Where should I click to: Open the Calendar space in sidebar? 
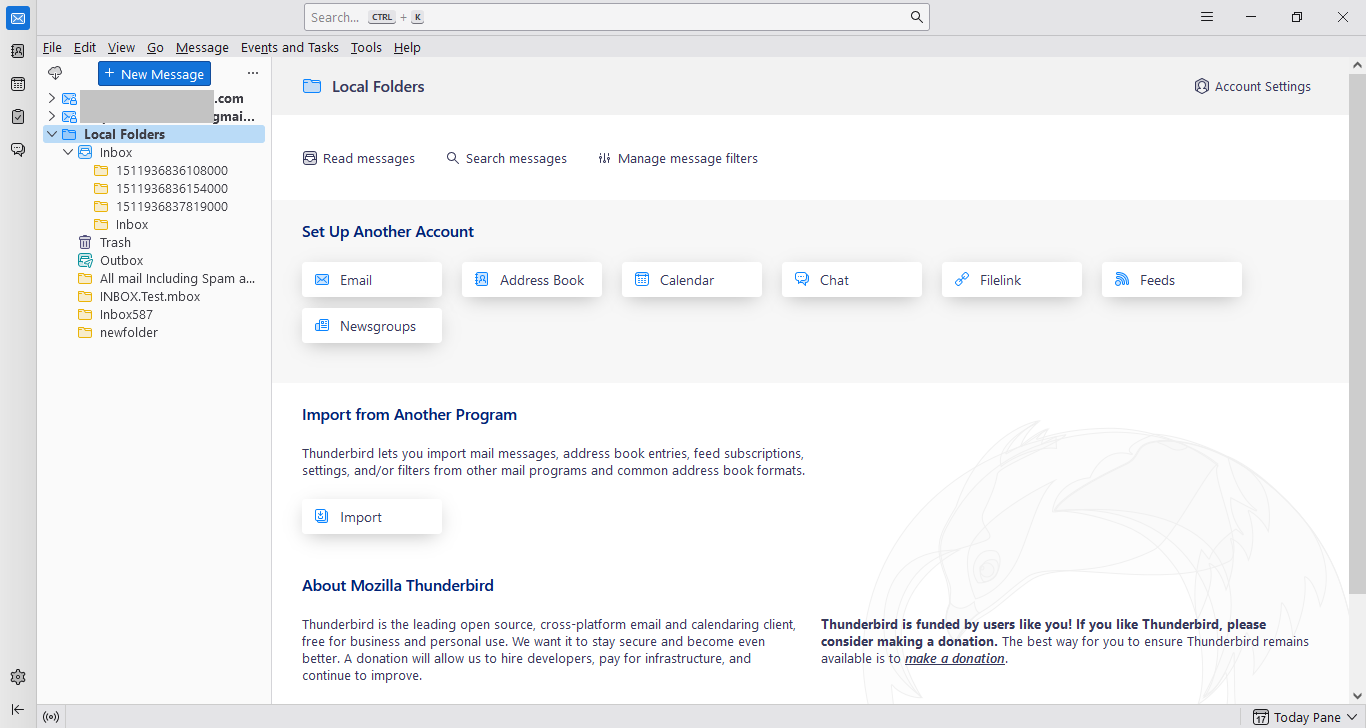pos(18,84)
